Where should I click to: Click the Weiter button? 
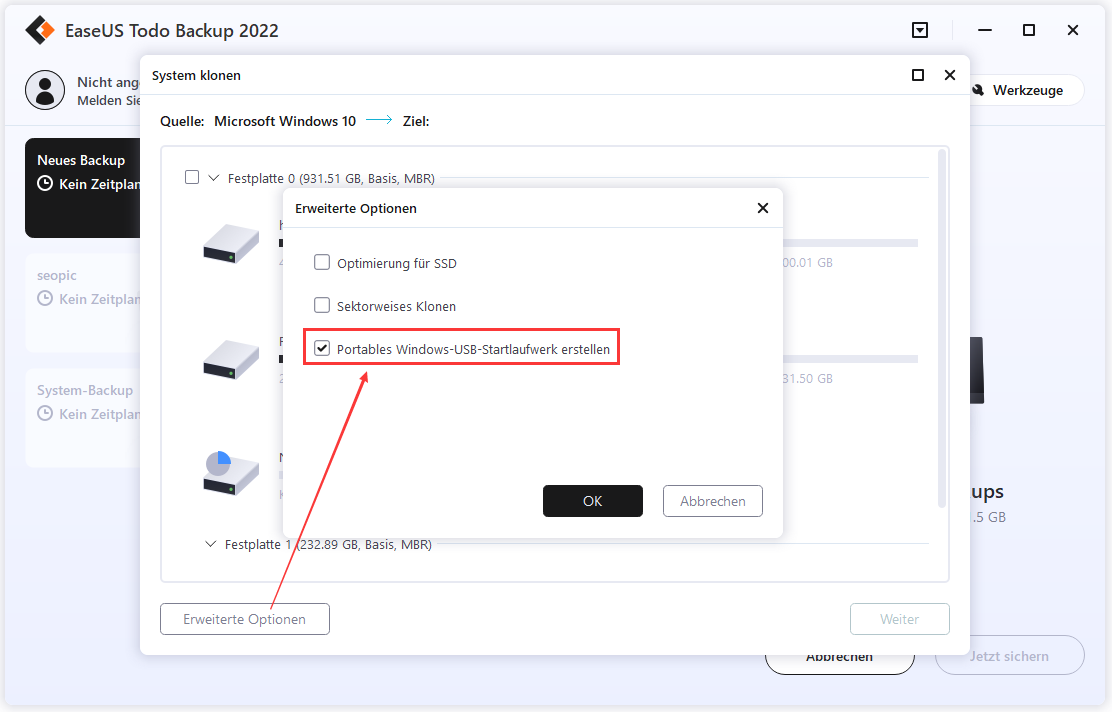tap(899, 619)
